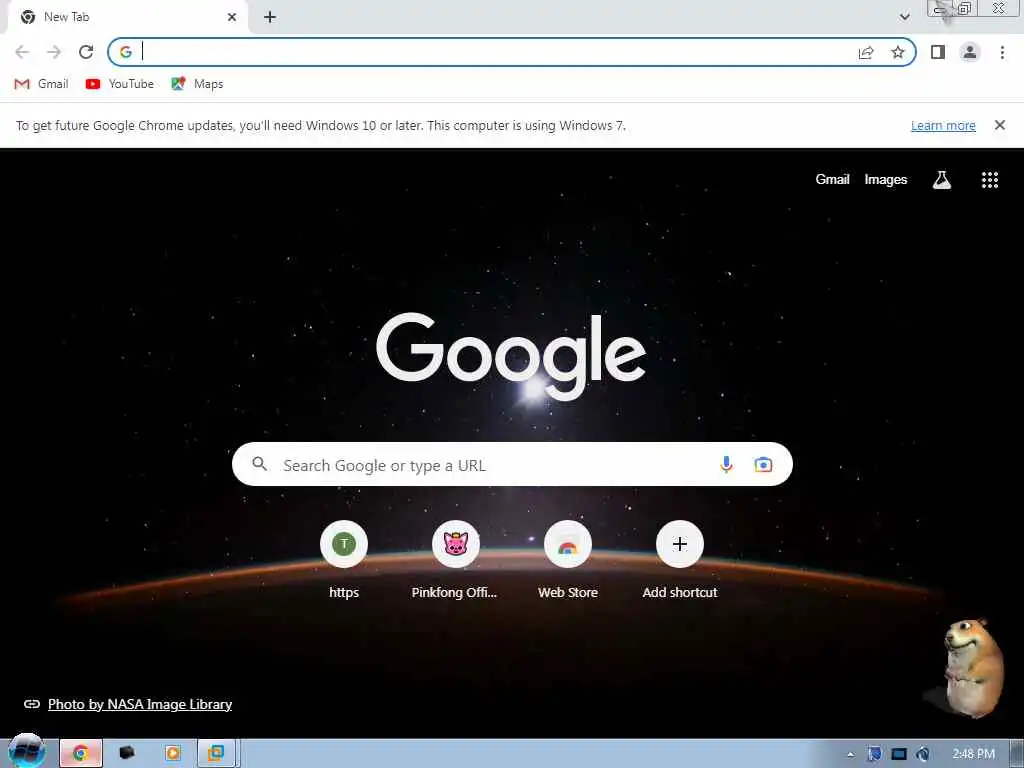Open the https shortcut tile
This screenshot has height=768, width=1024.
[x=344, y=559]
